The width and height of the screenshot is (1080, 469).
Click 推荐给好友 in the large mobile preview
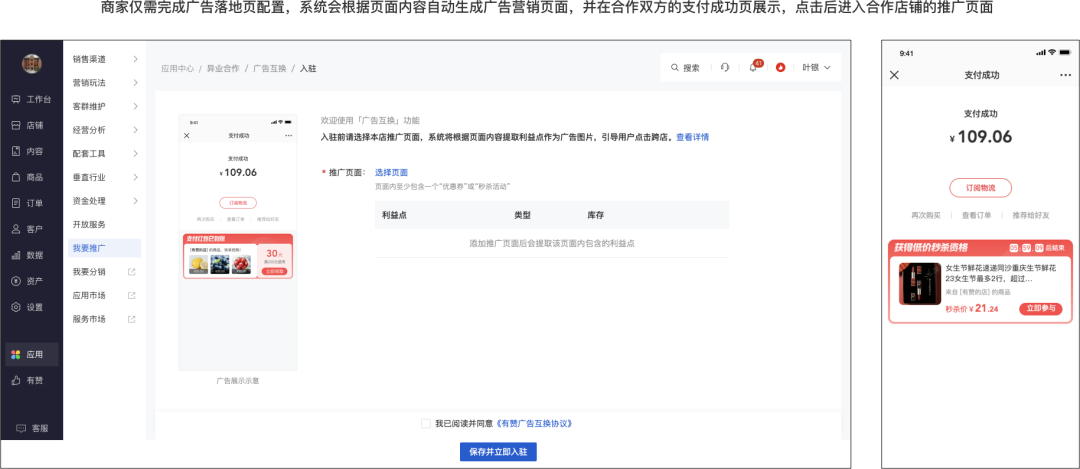click(1030, 216)
